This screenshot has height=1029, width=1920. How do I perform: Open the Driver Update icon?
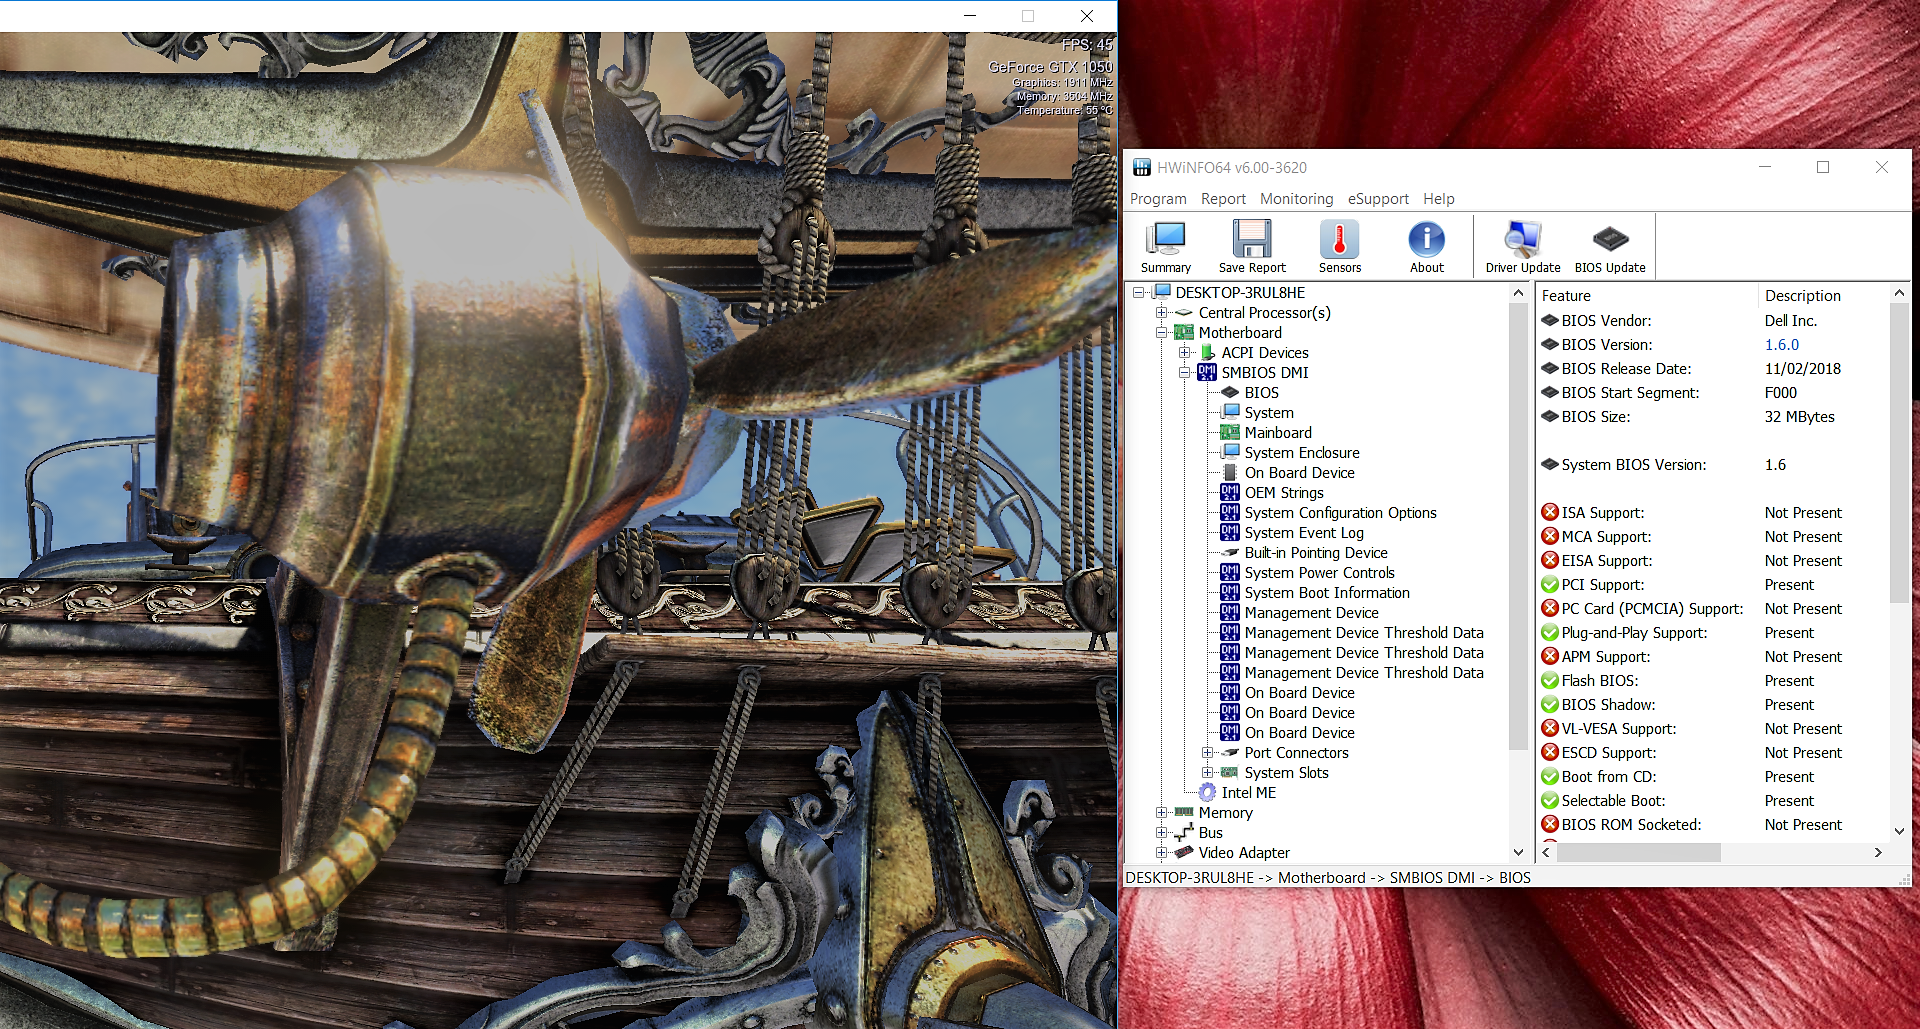1522,240
